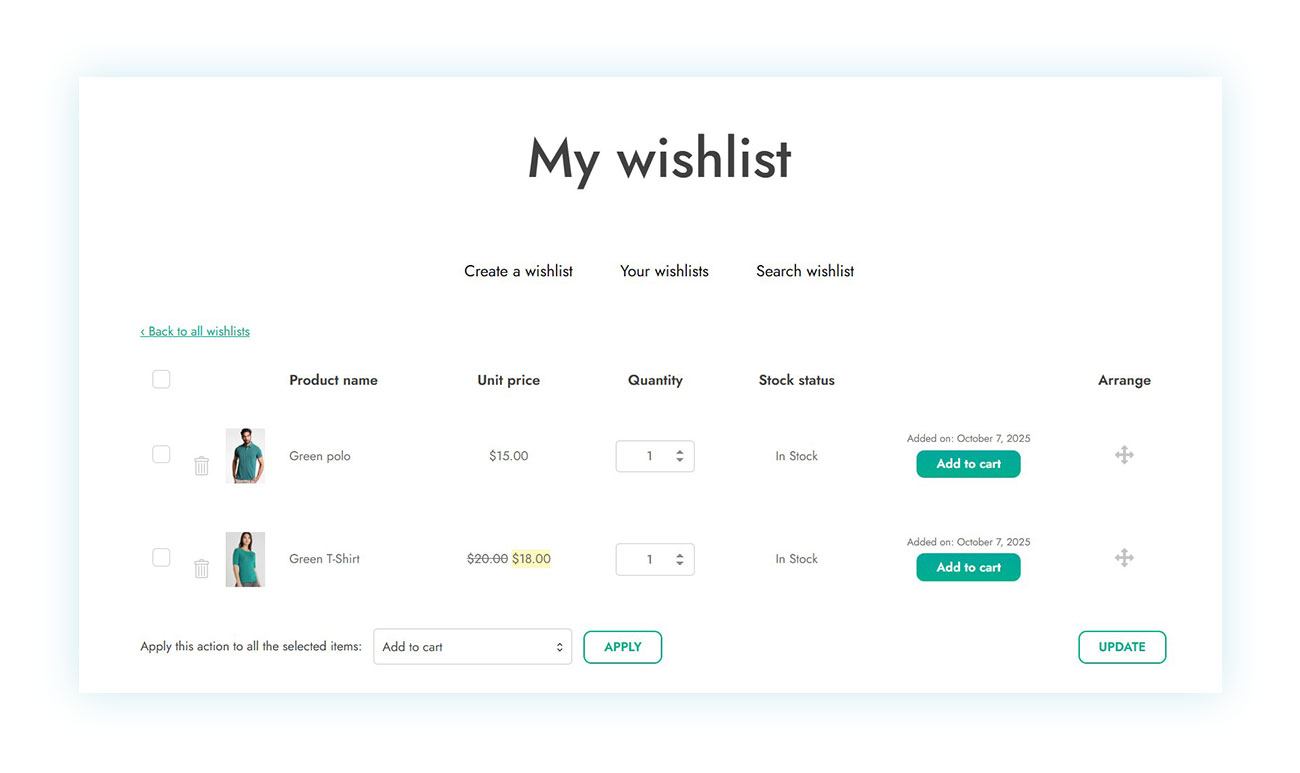Viewport: 1300px width, 773px height.
Task: Click the arrange handle for Green T-Shirt
Action: (1124, 558)
